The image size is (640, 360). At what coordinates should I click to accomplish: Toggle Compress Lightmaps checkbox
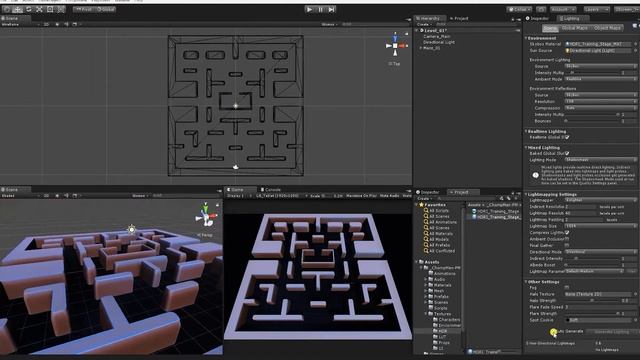567,232
